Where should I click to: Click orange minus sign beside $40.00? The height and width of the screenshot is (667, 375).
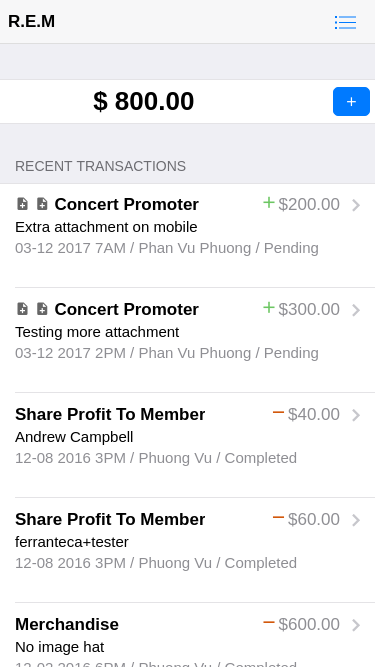pyautogui.click(x=278, y=412)
